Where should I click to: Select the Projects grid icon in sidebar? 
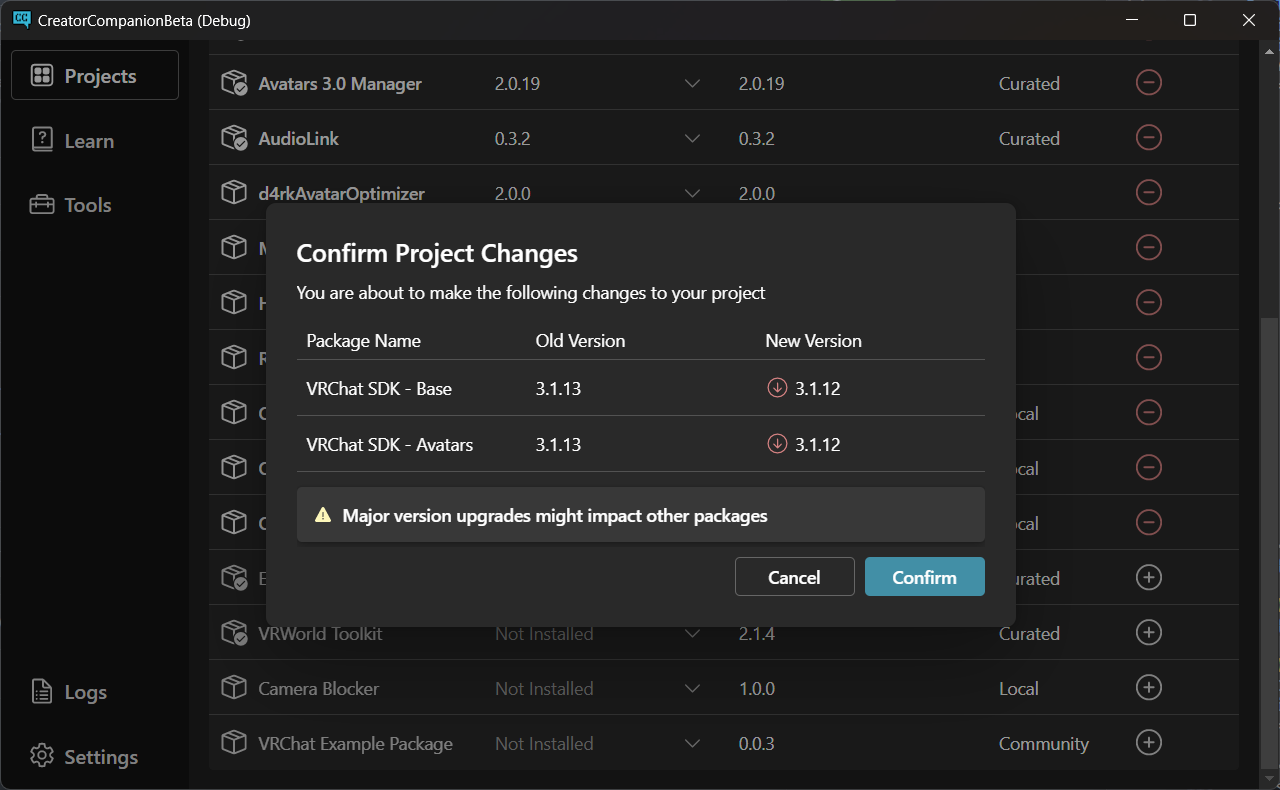point(40,74)
